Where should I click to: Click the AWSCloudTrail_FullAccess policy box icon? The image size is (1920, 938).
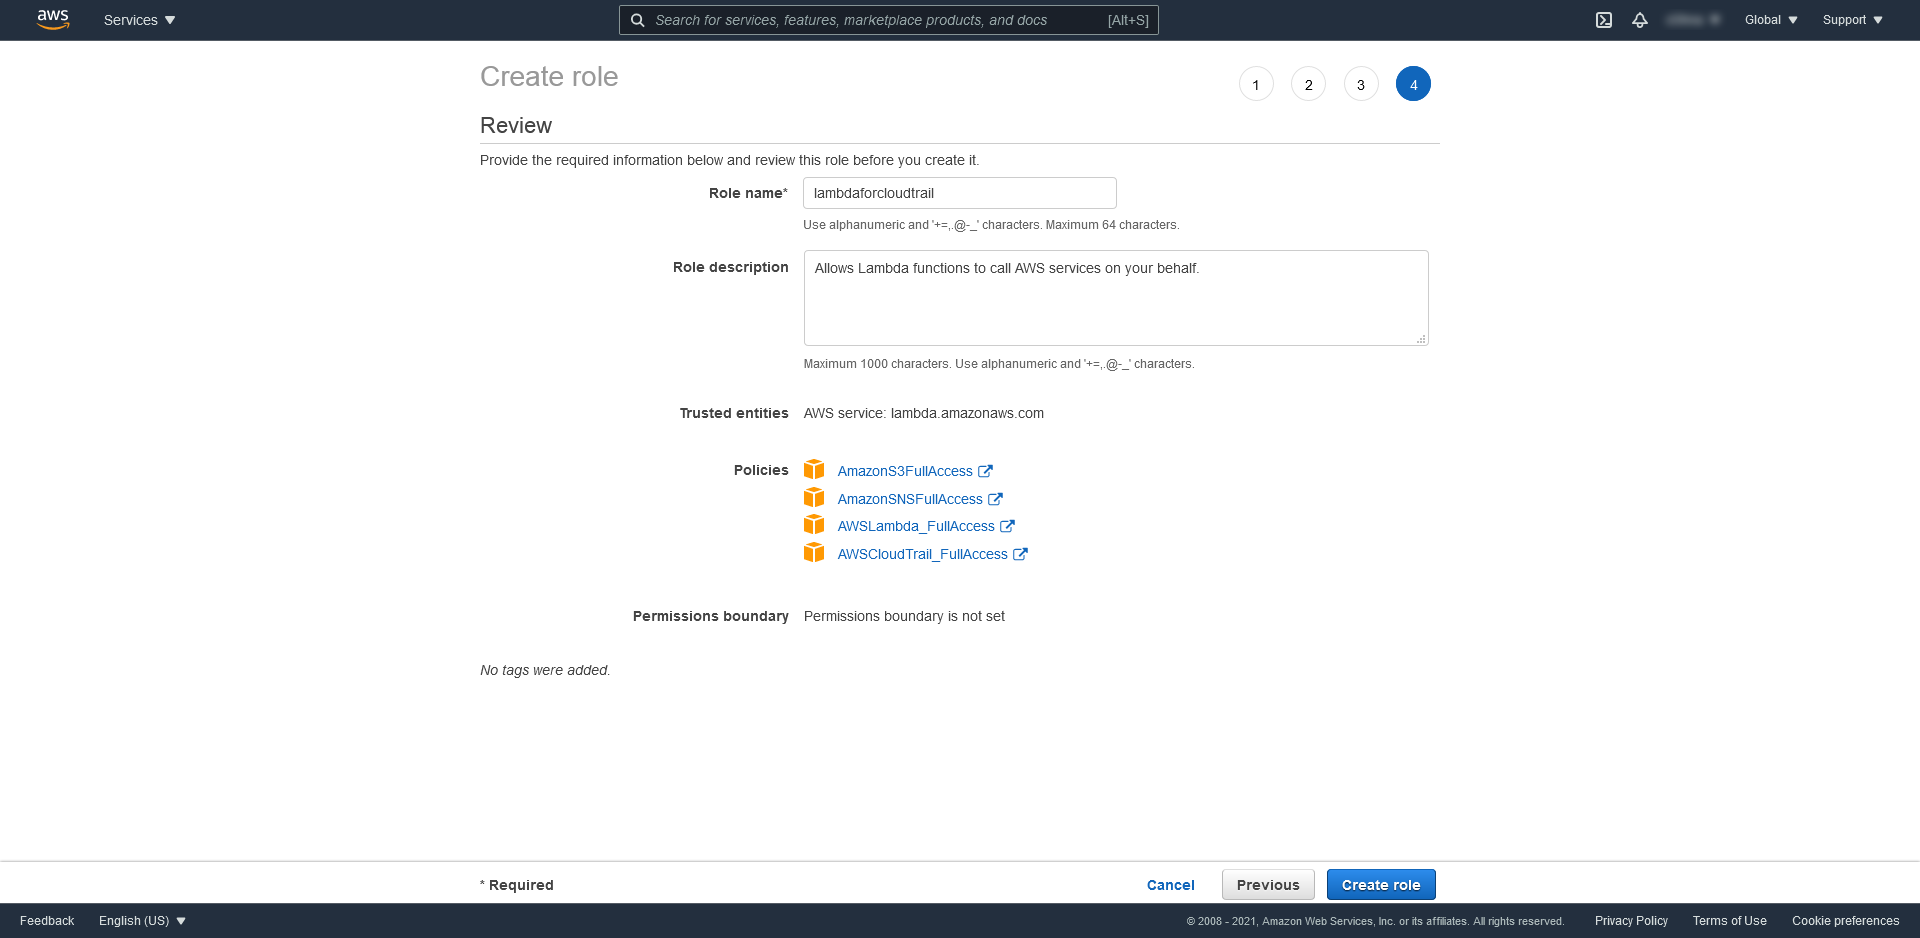[x=814, y=553]
